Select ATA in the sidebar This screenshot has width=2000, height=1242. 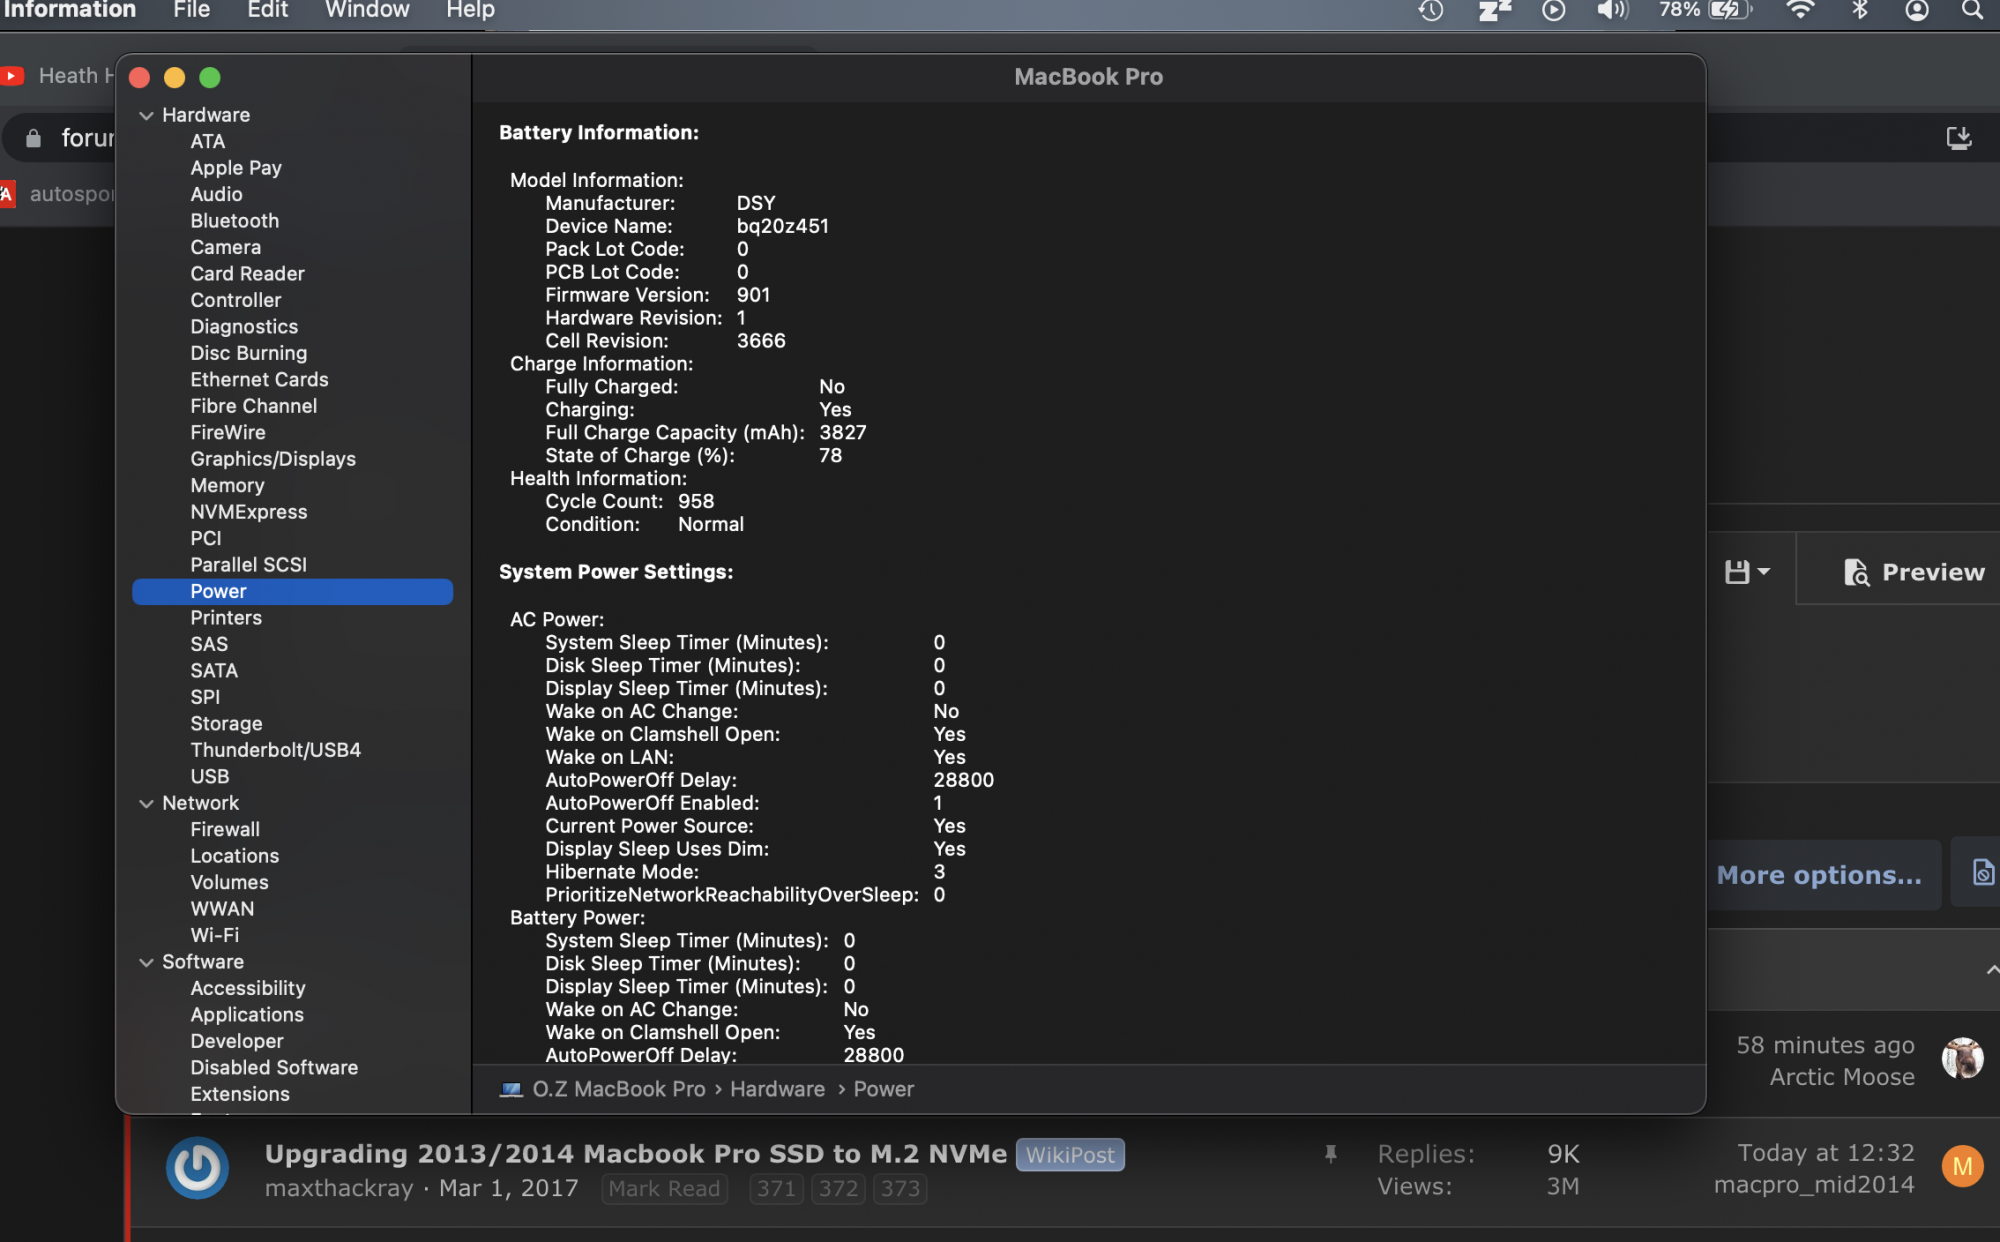208,141
